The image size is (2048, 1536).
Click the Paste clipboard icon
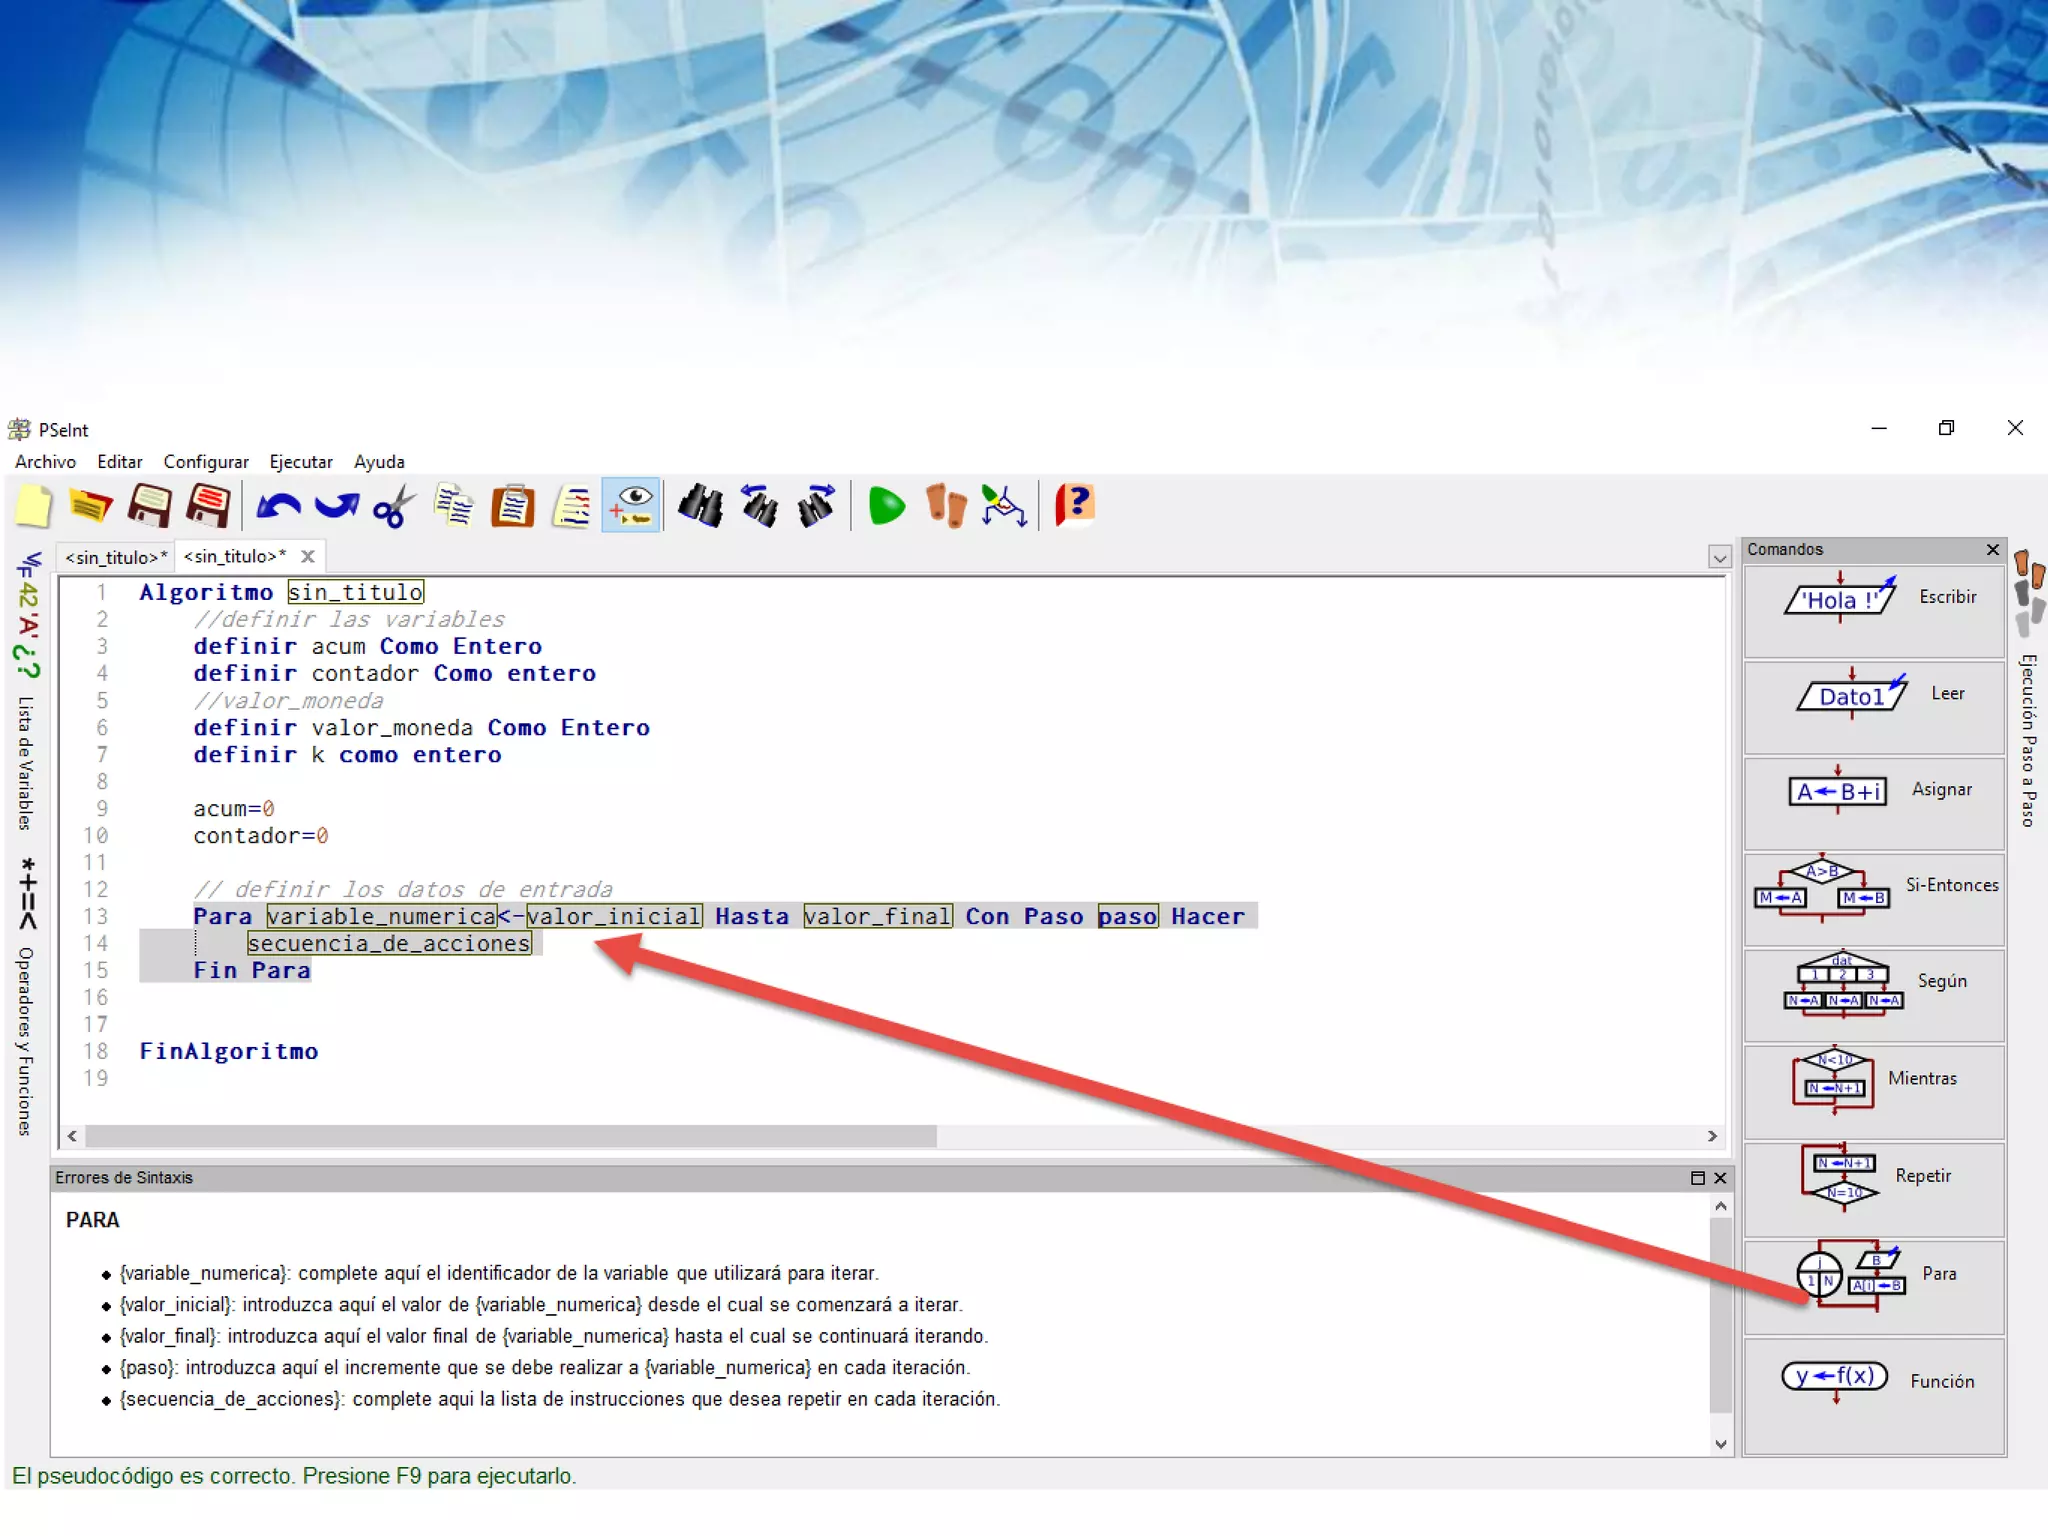[x=512, y=506]
